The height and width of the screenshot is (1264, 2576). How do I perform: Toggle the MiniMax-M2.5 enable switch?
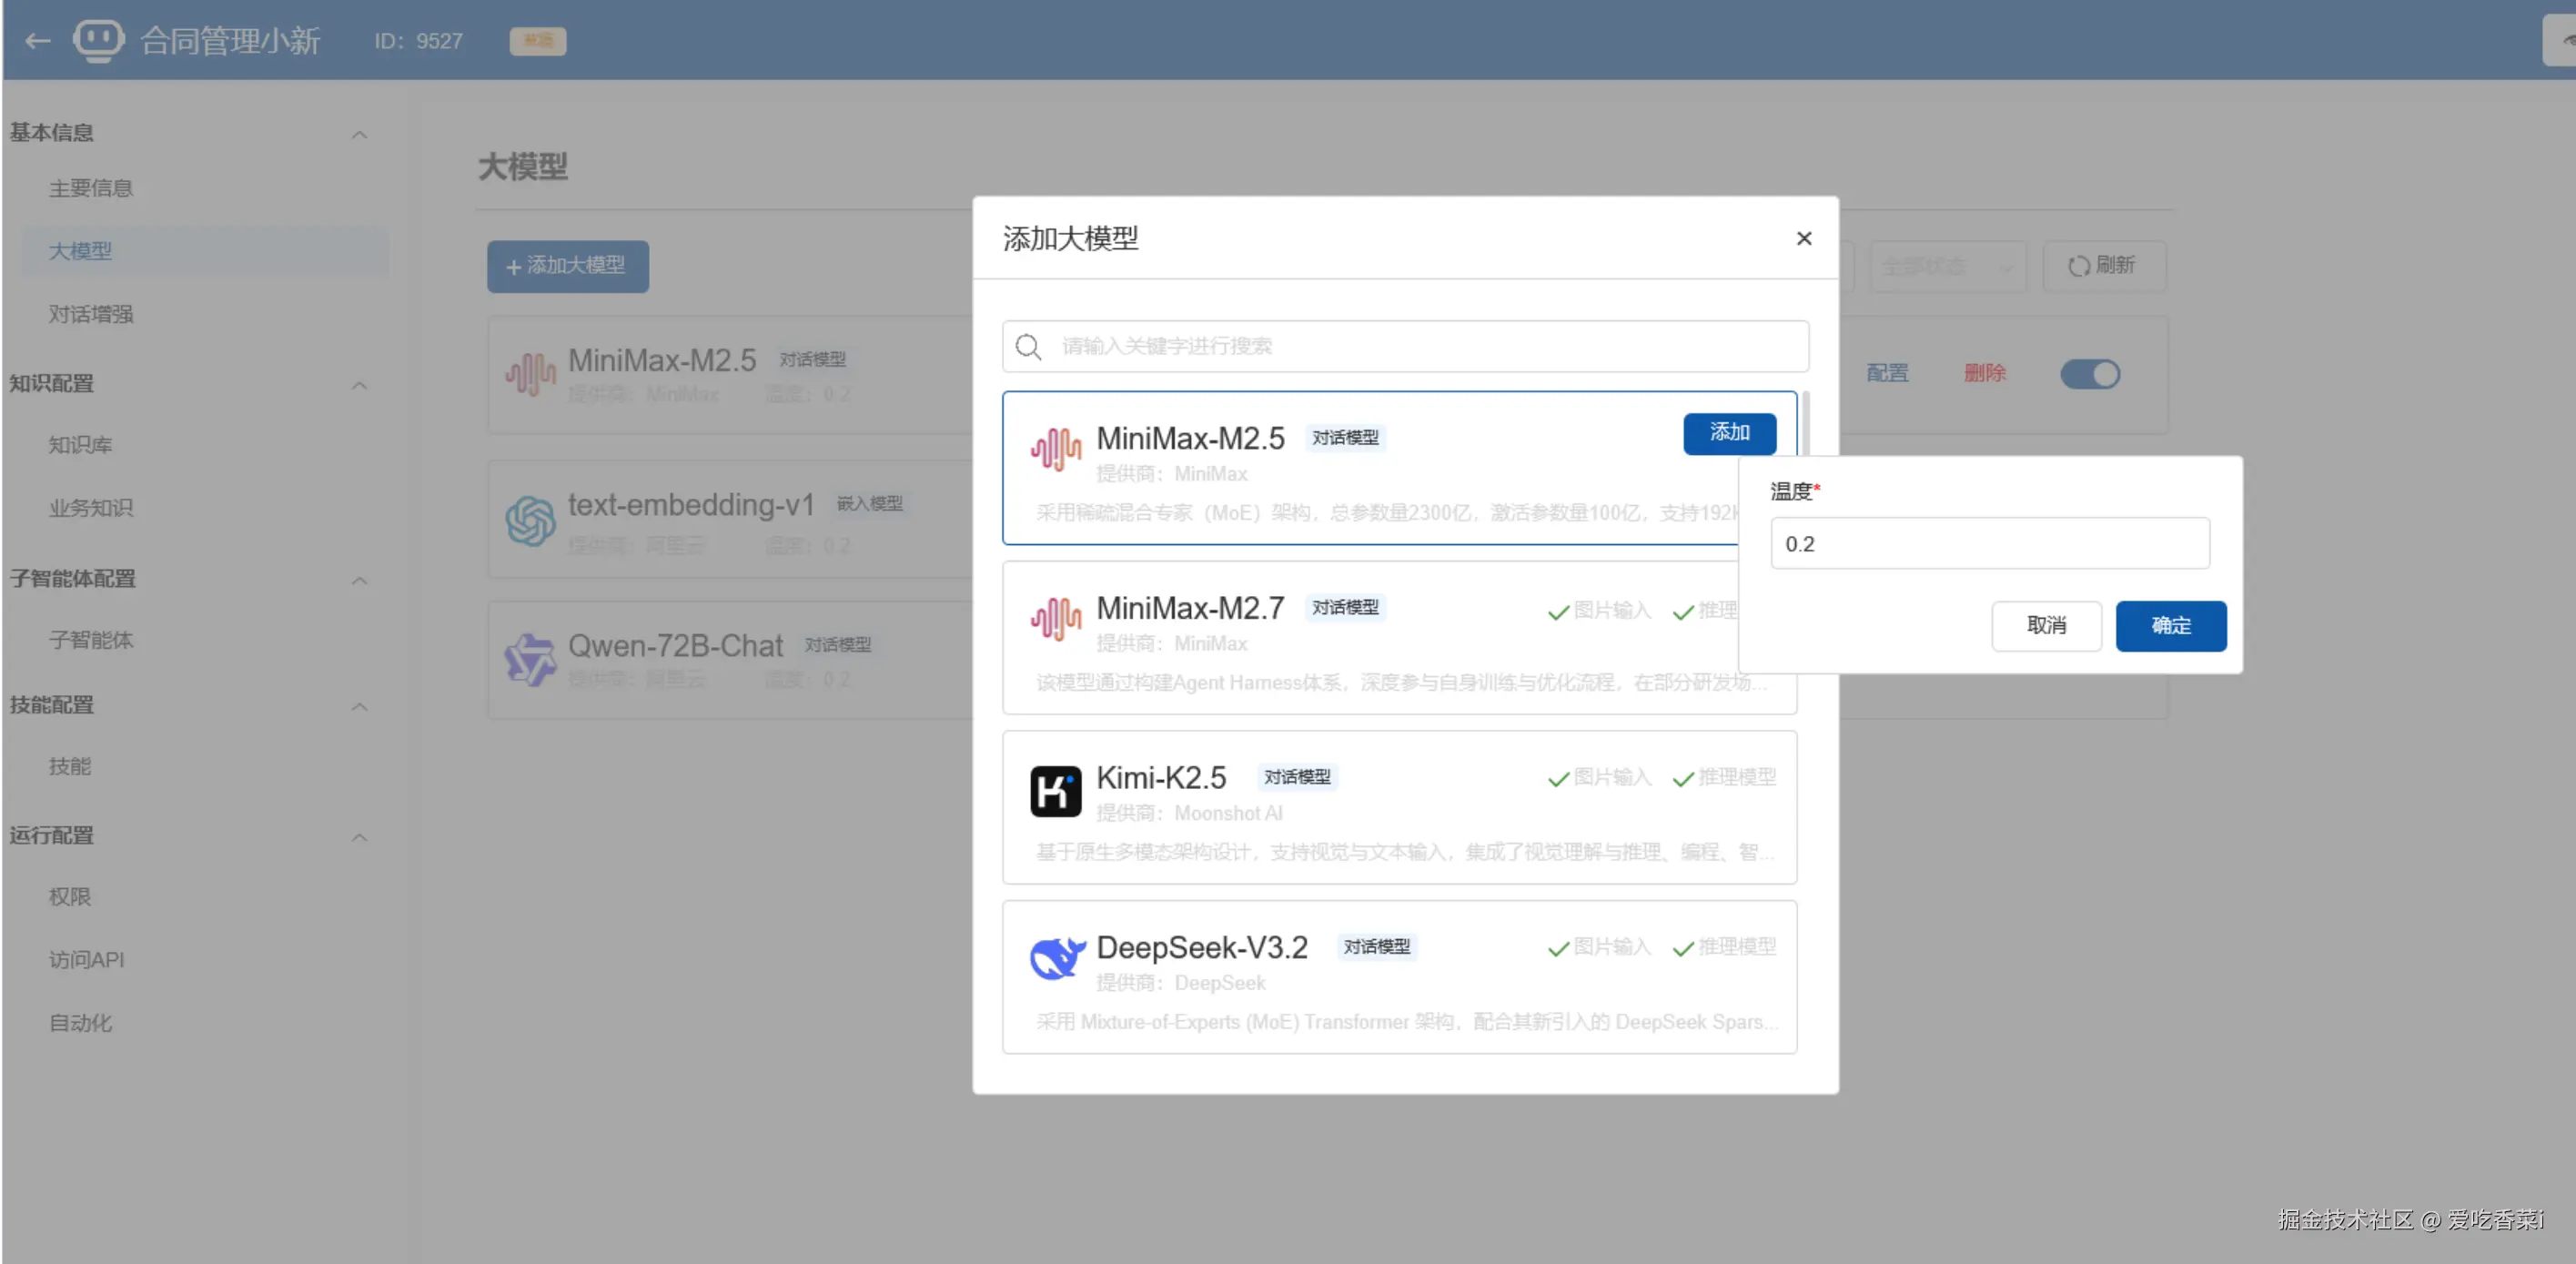pos(2089,374)
